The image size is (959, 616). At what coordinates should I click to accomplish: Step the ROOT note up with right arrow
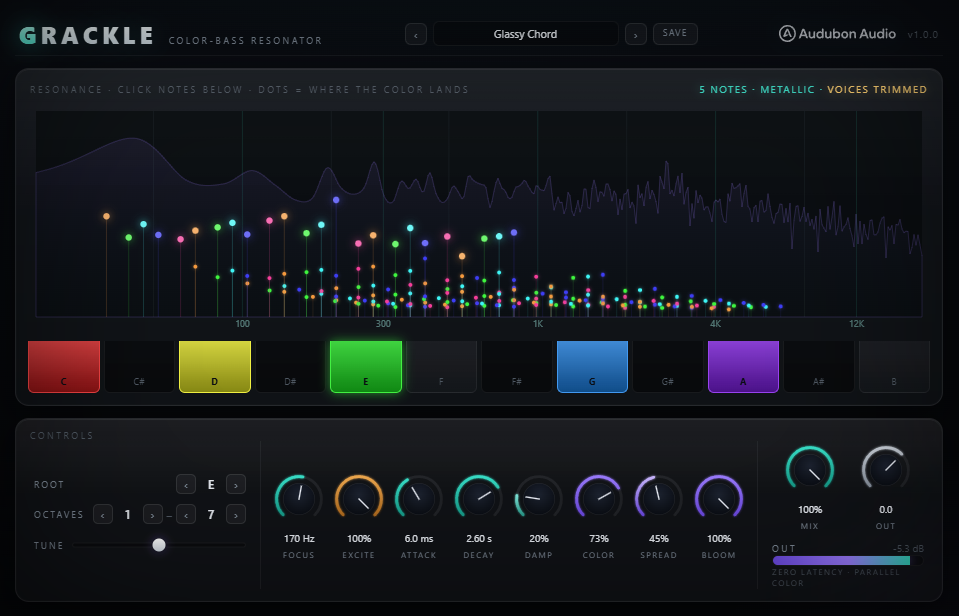coord(235,484)
